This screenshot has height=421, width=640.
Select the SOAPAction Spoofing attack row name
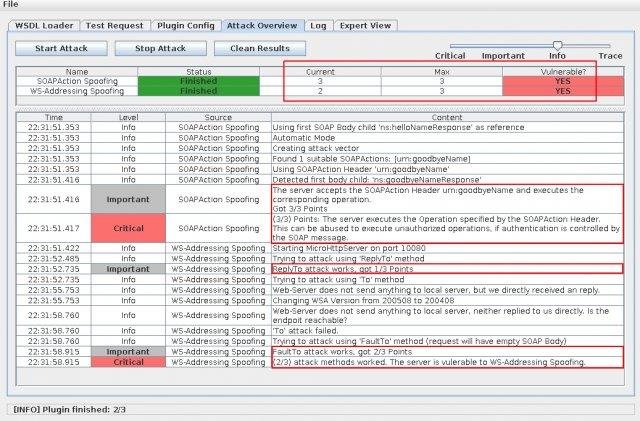point(77,81)
